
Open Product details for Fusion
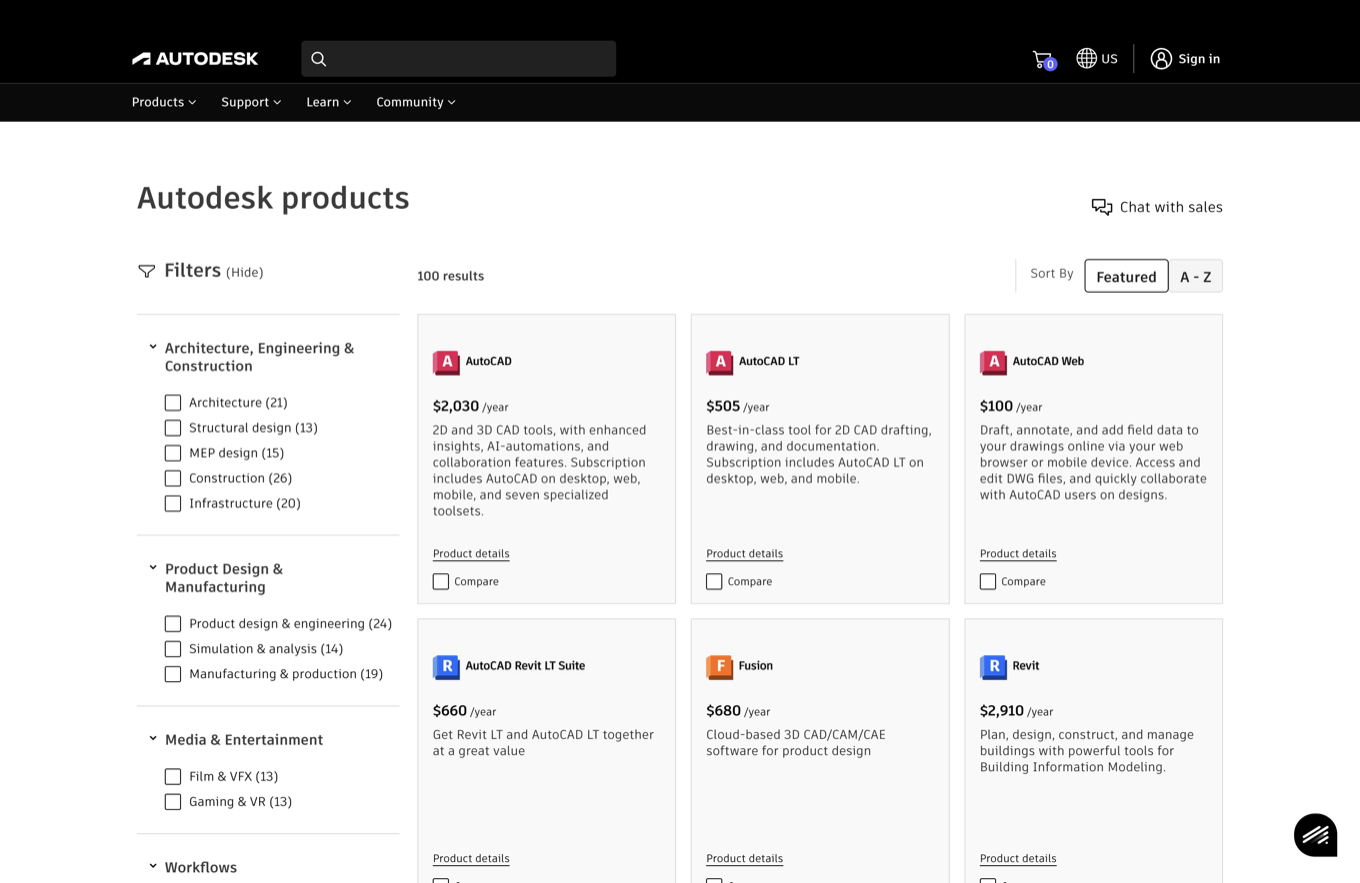pos(745,859)
